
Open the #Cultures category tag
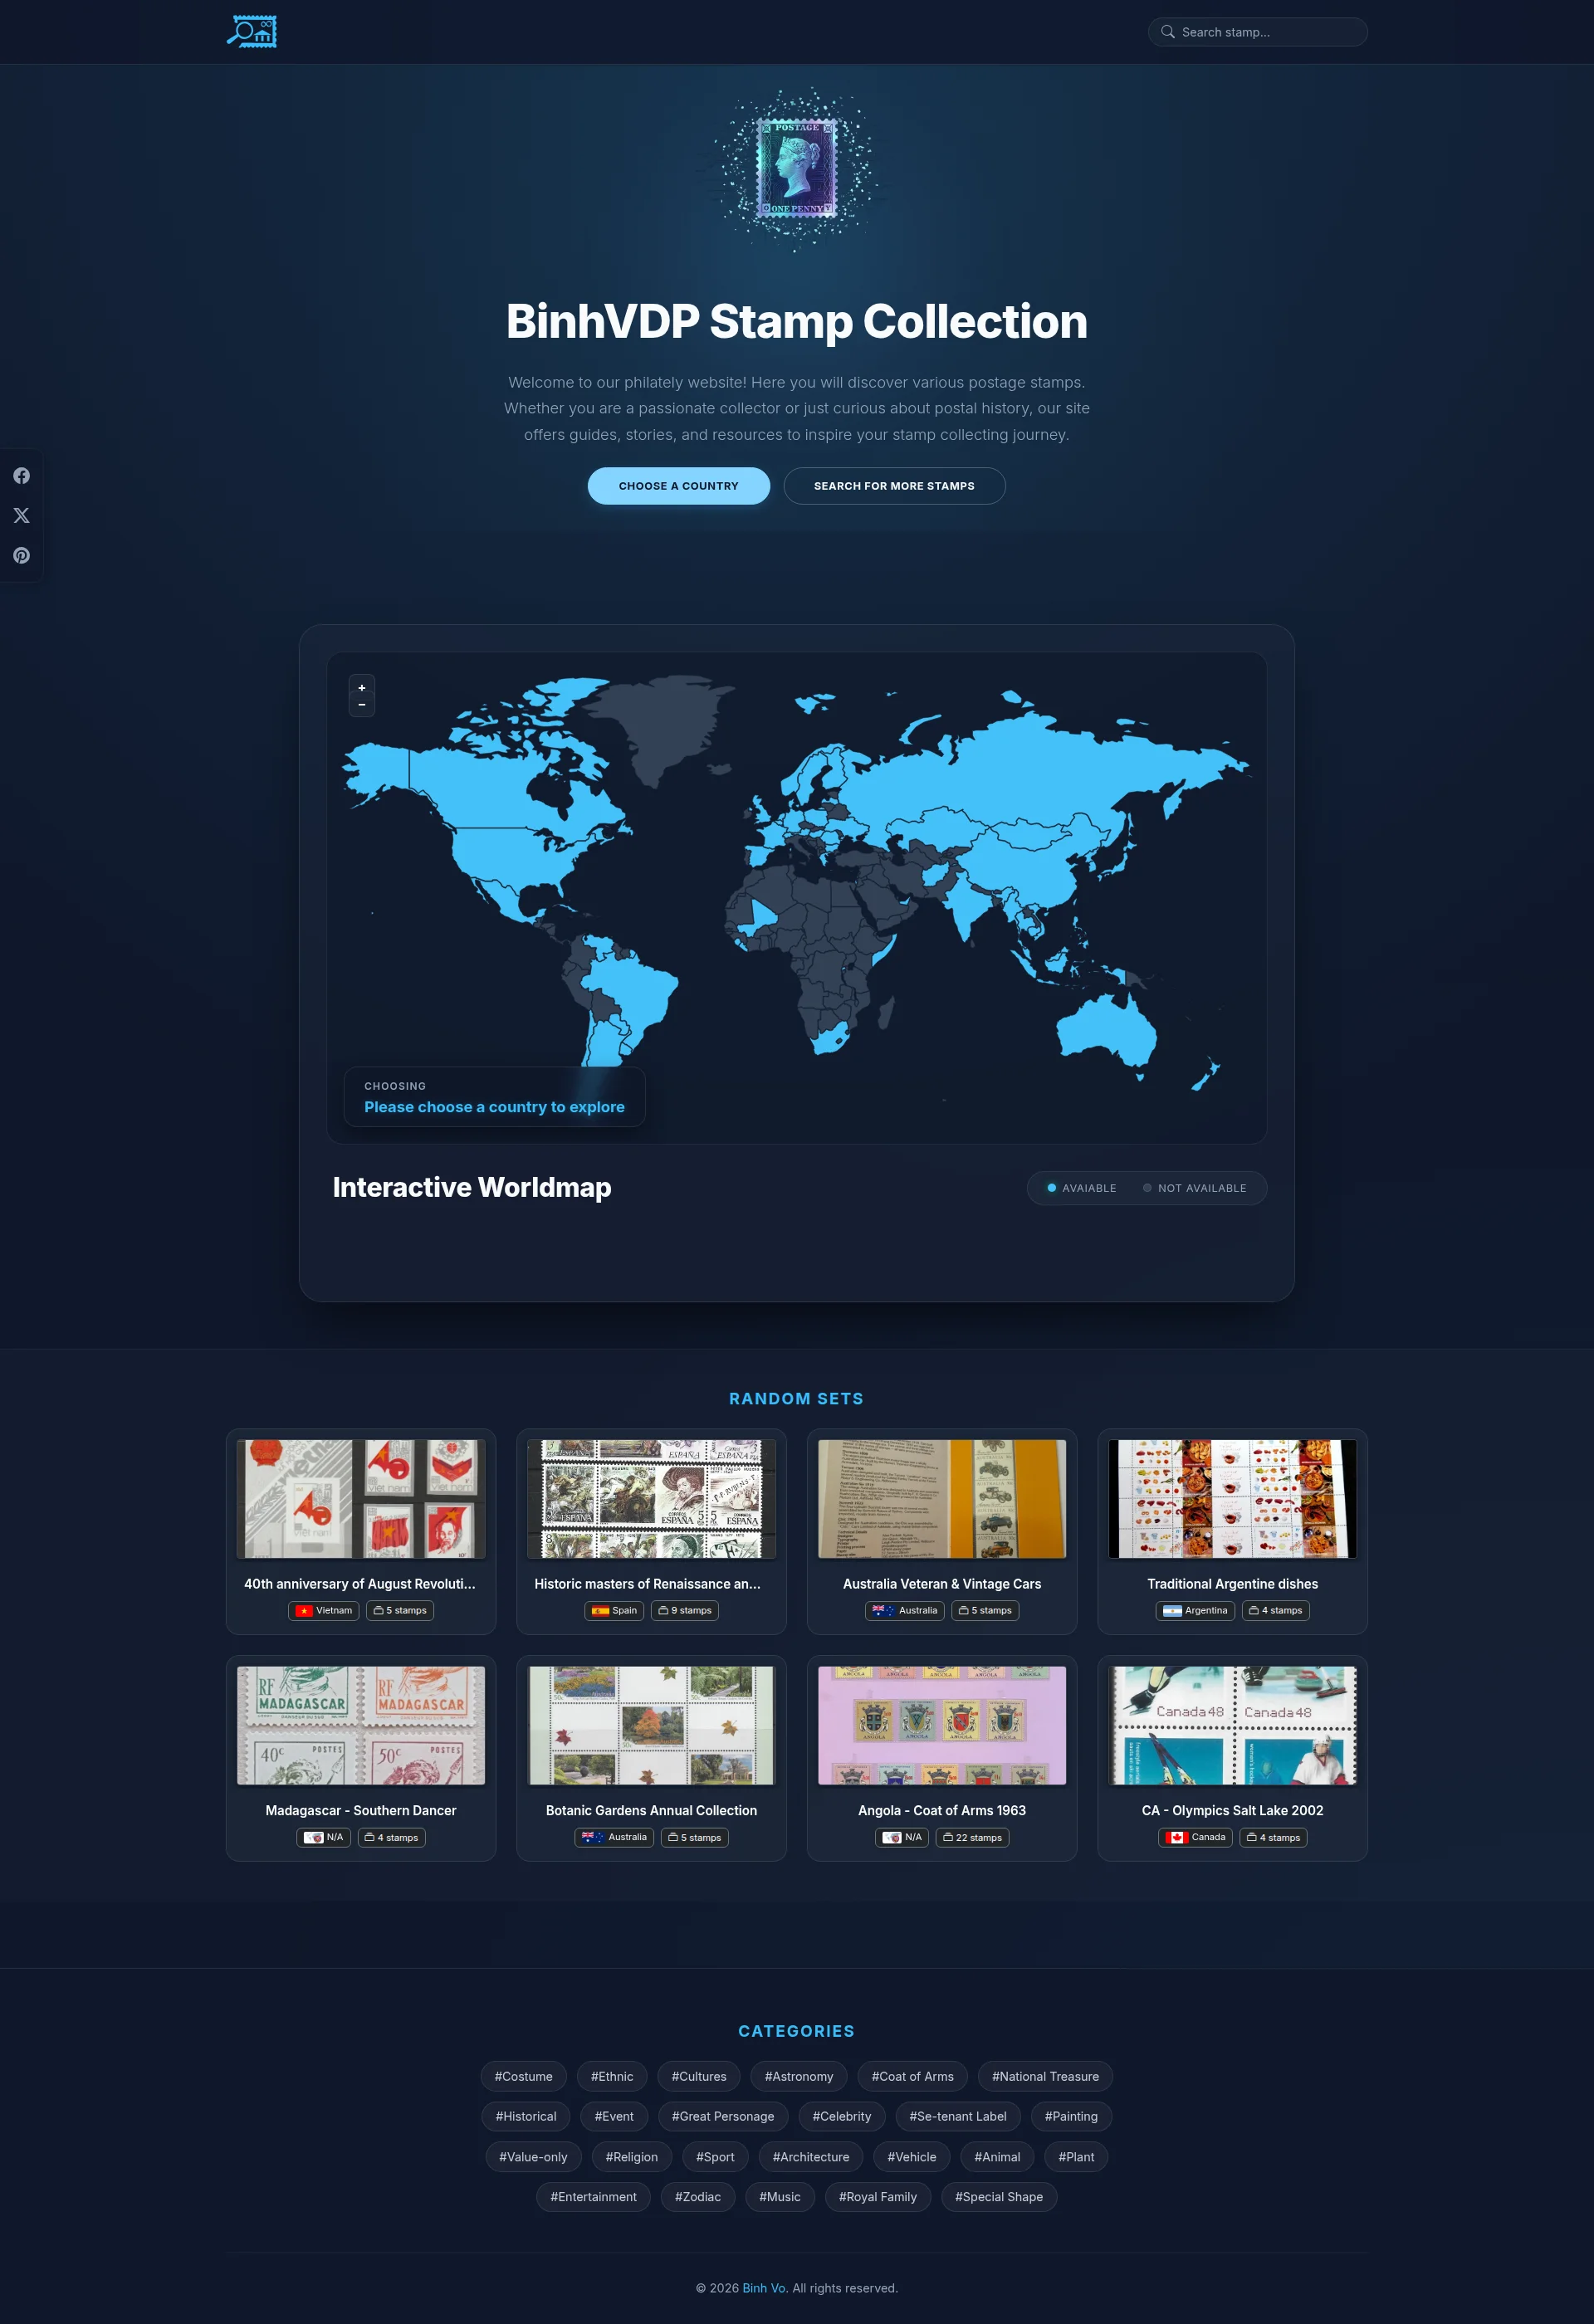699,2076
